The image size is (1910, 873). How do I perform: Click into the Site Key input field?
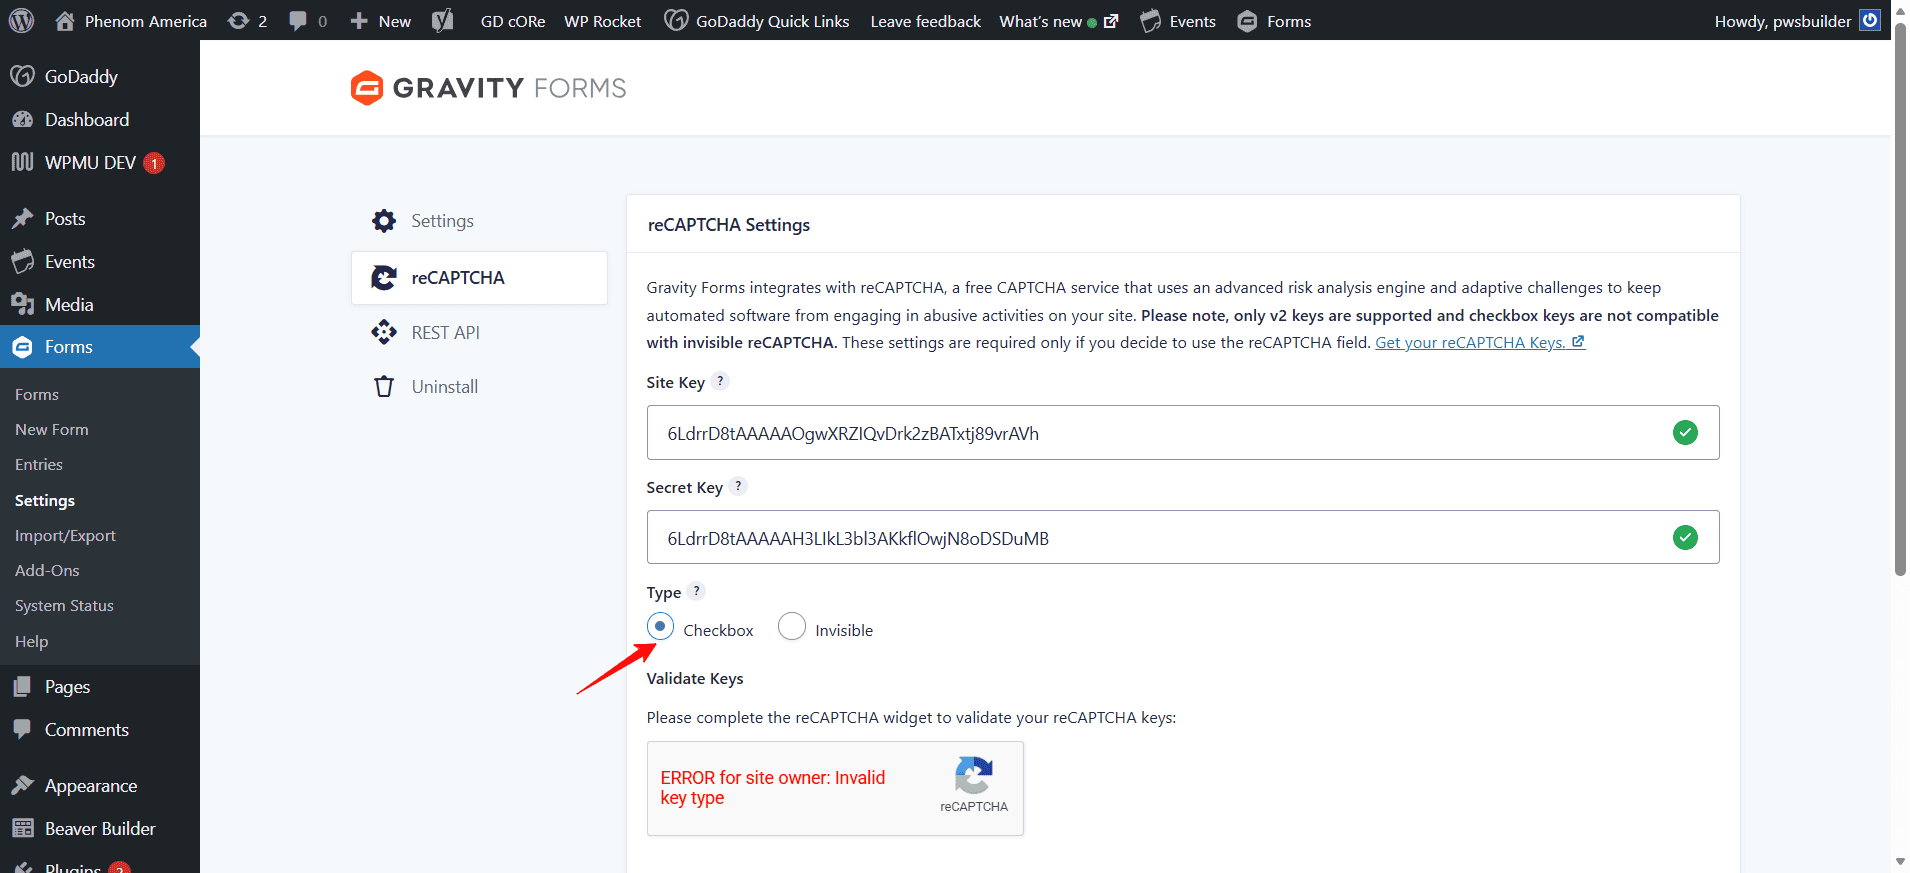tap(1183, 433)
